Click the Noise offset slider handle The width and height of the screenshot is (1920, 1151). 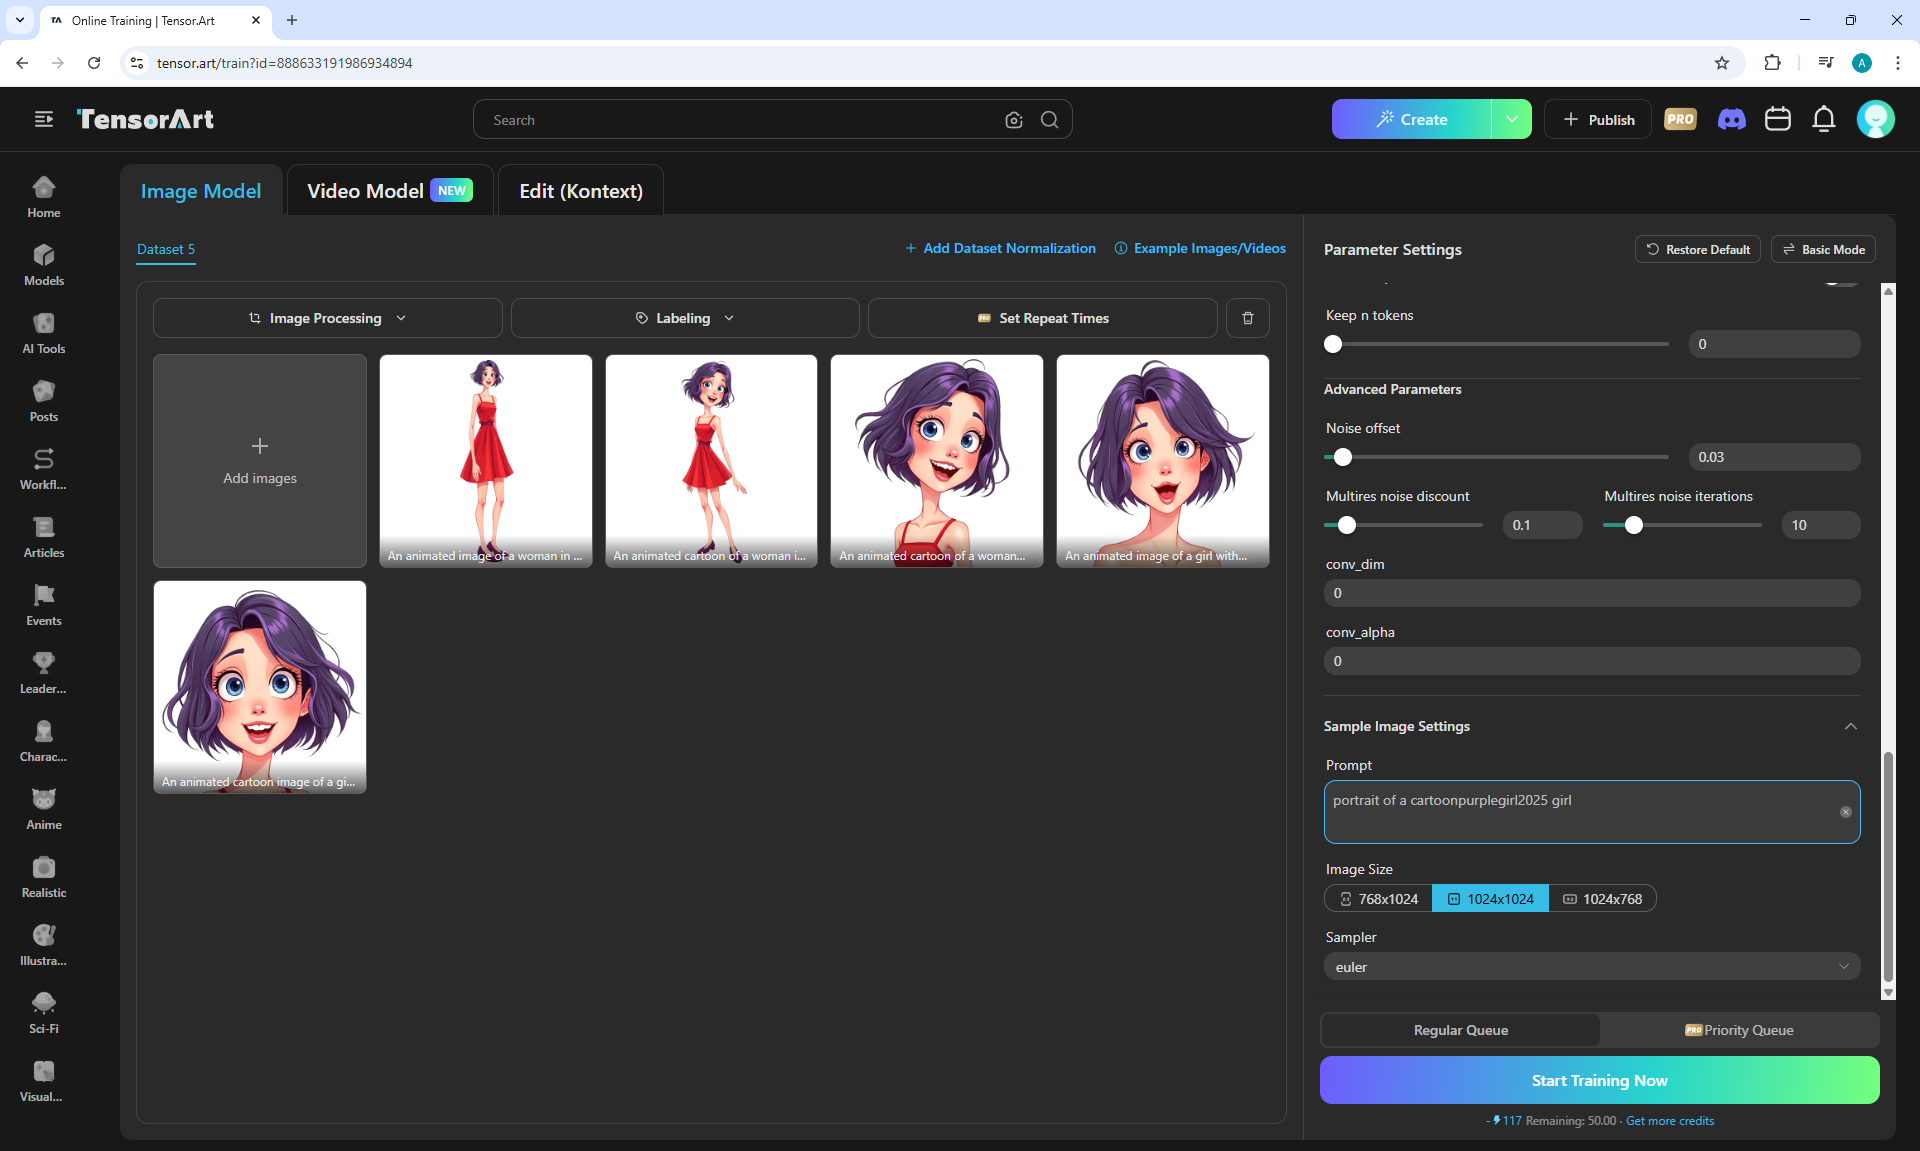[x=1343, y=457]
